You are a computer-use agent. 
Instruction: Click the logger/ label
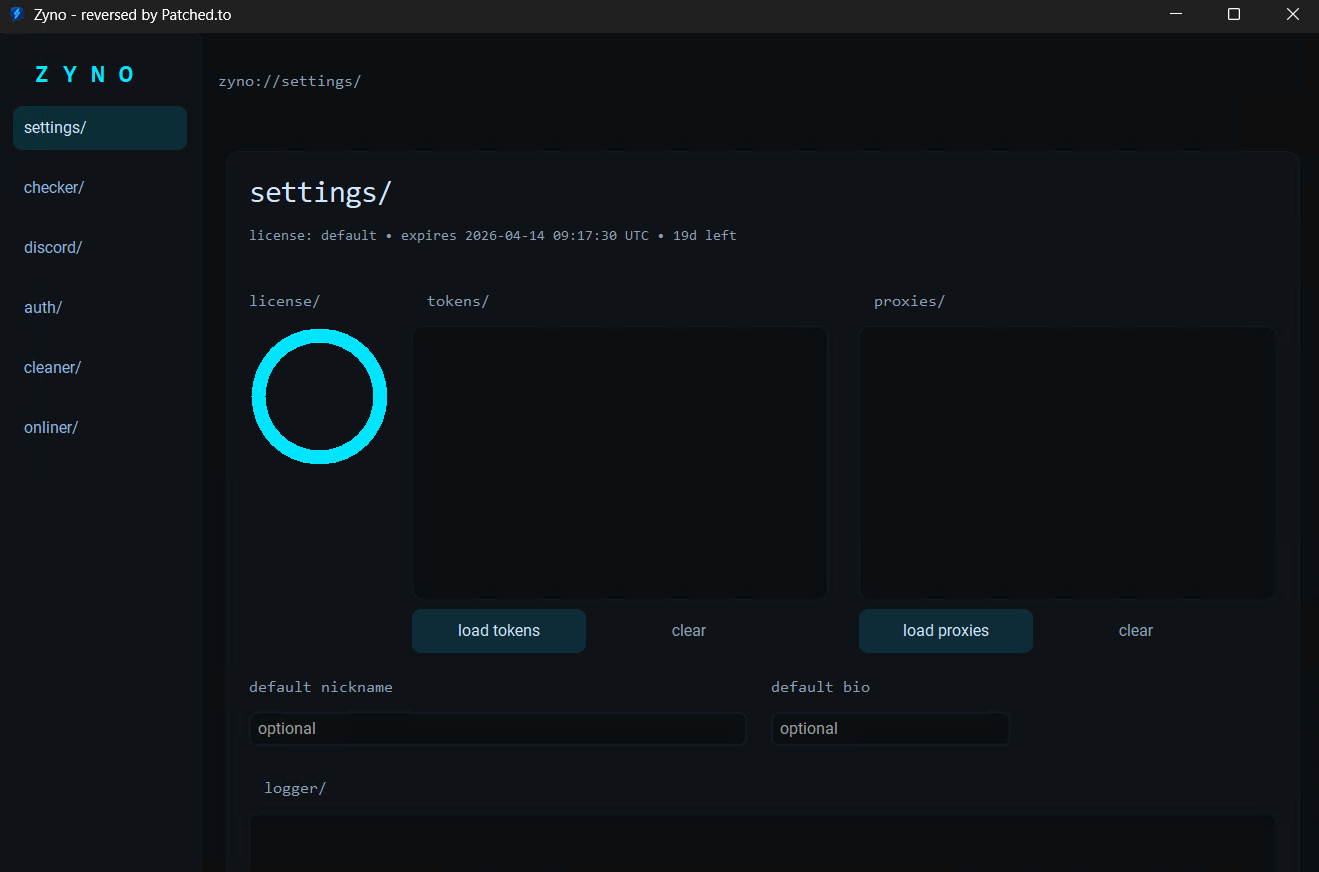(295, 788)
